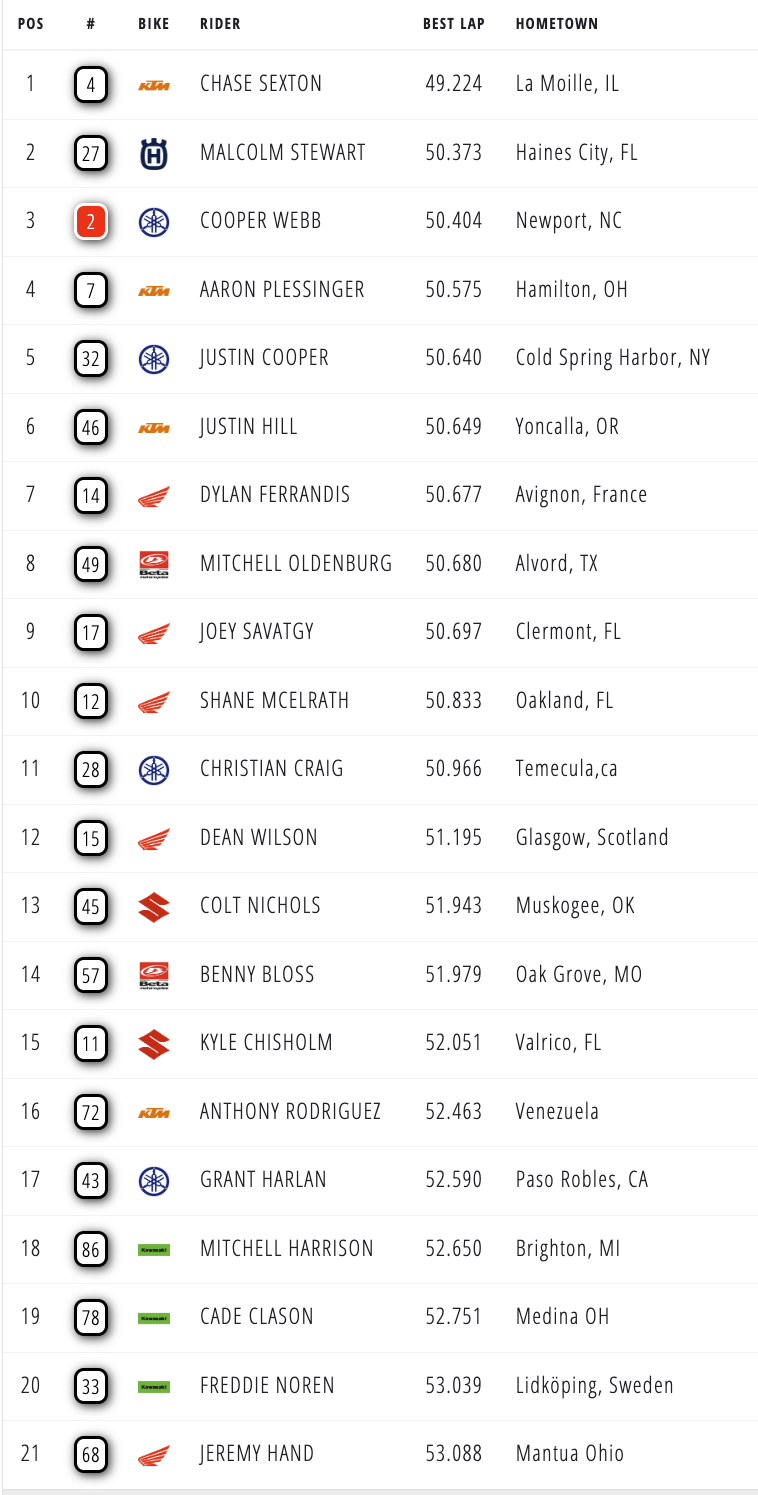This screenshot has height=1495, width=758.
Task: Click the Beta logo next to Mitchell Oldenburg
Action: pos(154,563)
